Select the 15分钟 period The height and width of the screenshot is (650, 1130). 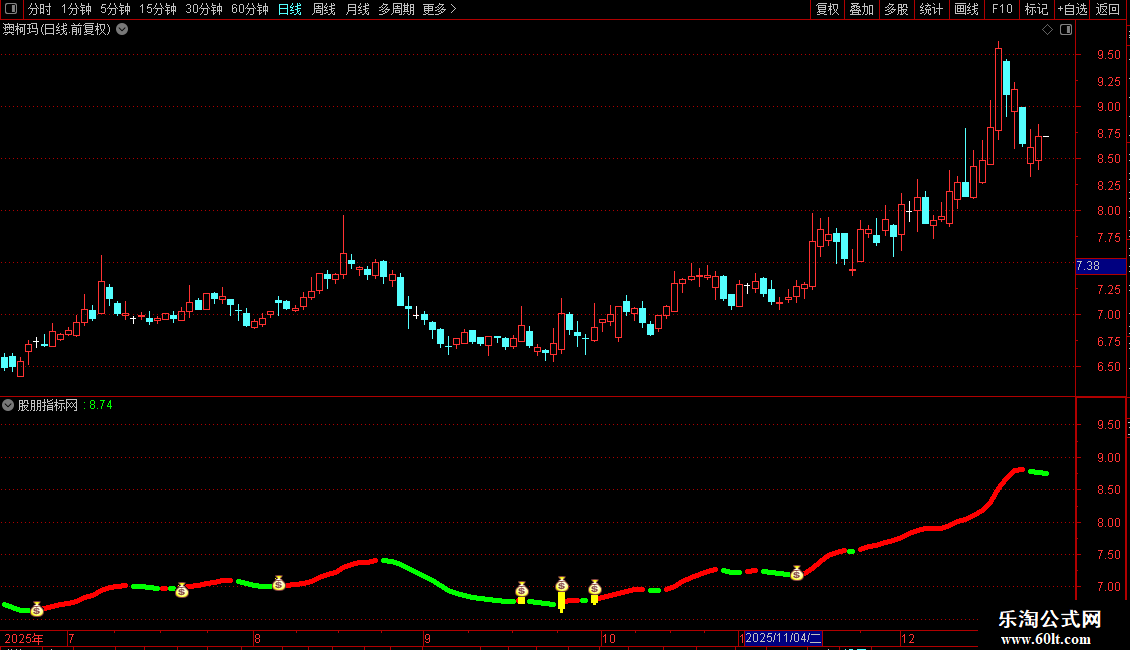click(158, 9)
